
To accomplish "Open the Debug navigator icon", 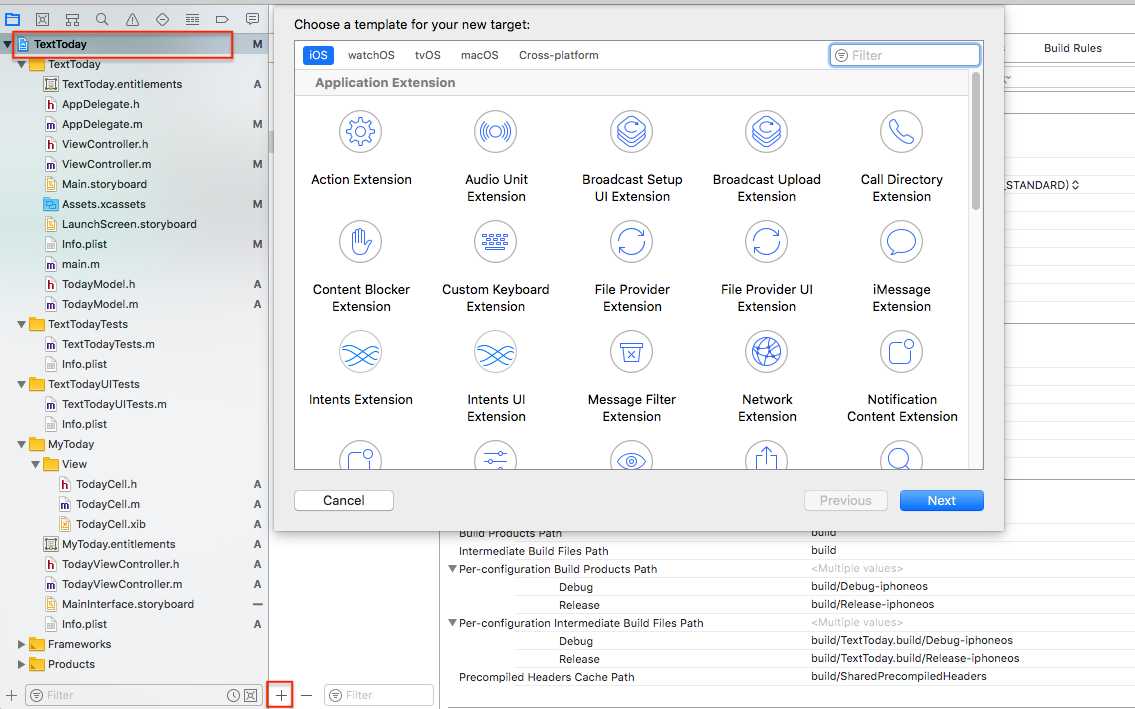I will [192, 19].
